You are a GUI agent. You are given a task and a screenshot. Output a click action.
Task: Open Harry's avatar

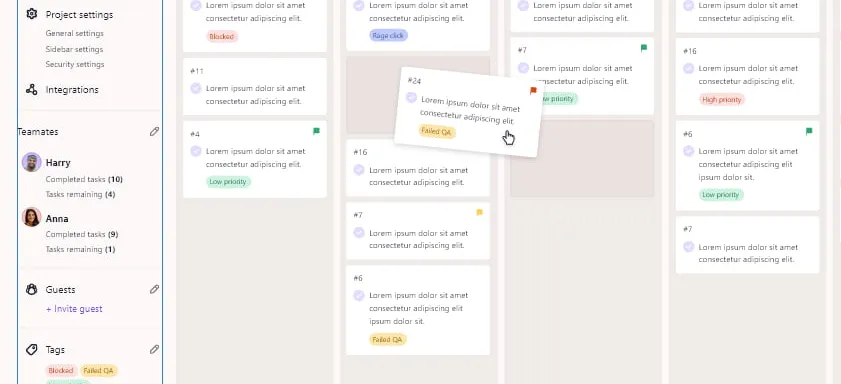32,162
